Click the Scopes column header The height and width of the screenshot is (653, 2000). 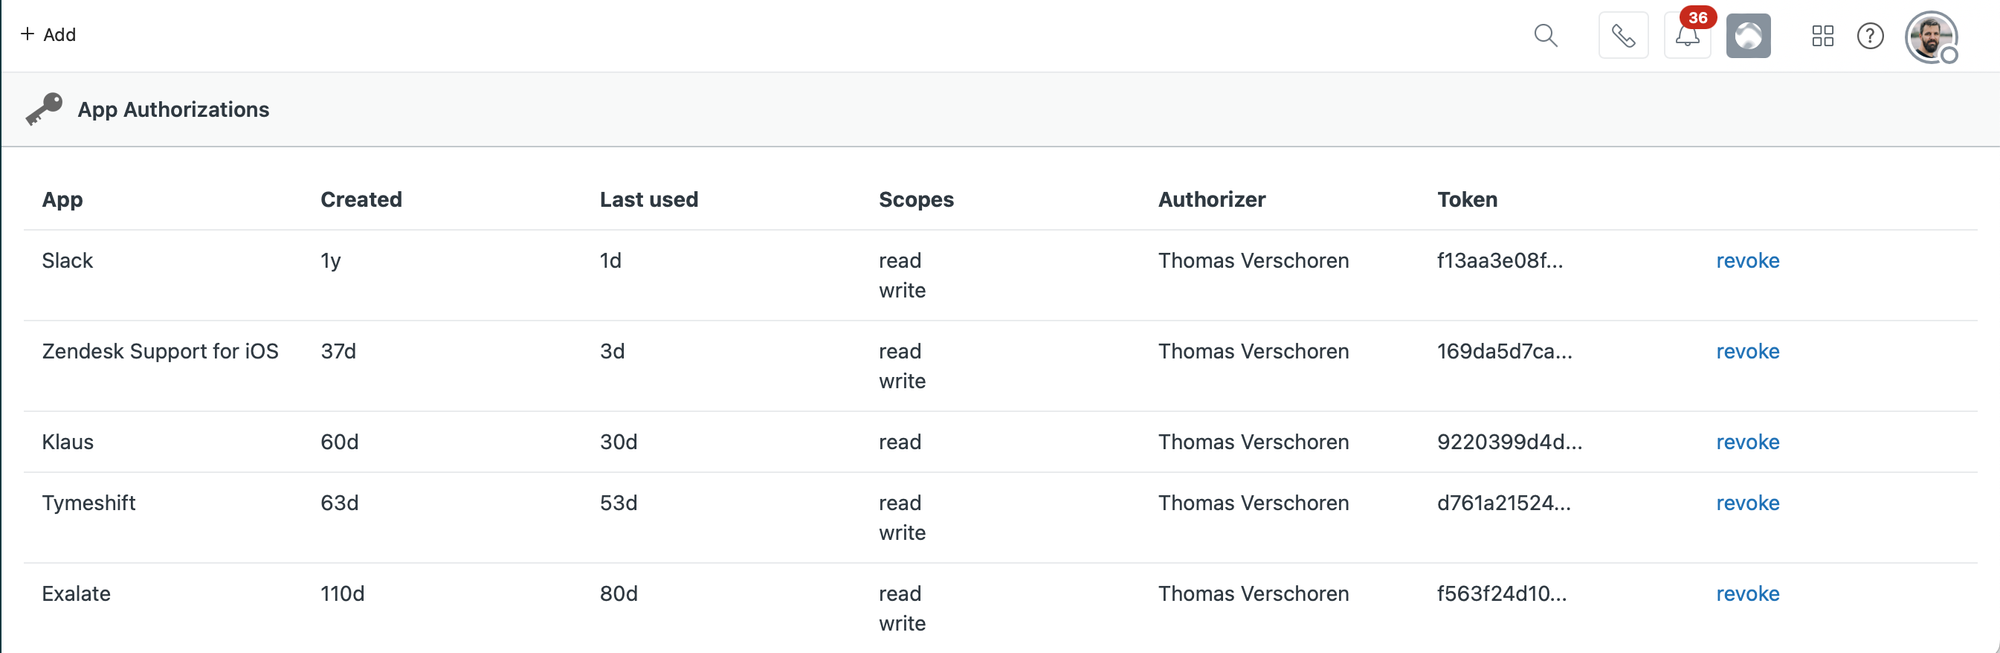[x=916, y=200]
